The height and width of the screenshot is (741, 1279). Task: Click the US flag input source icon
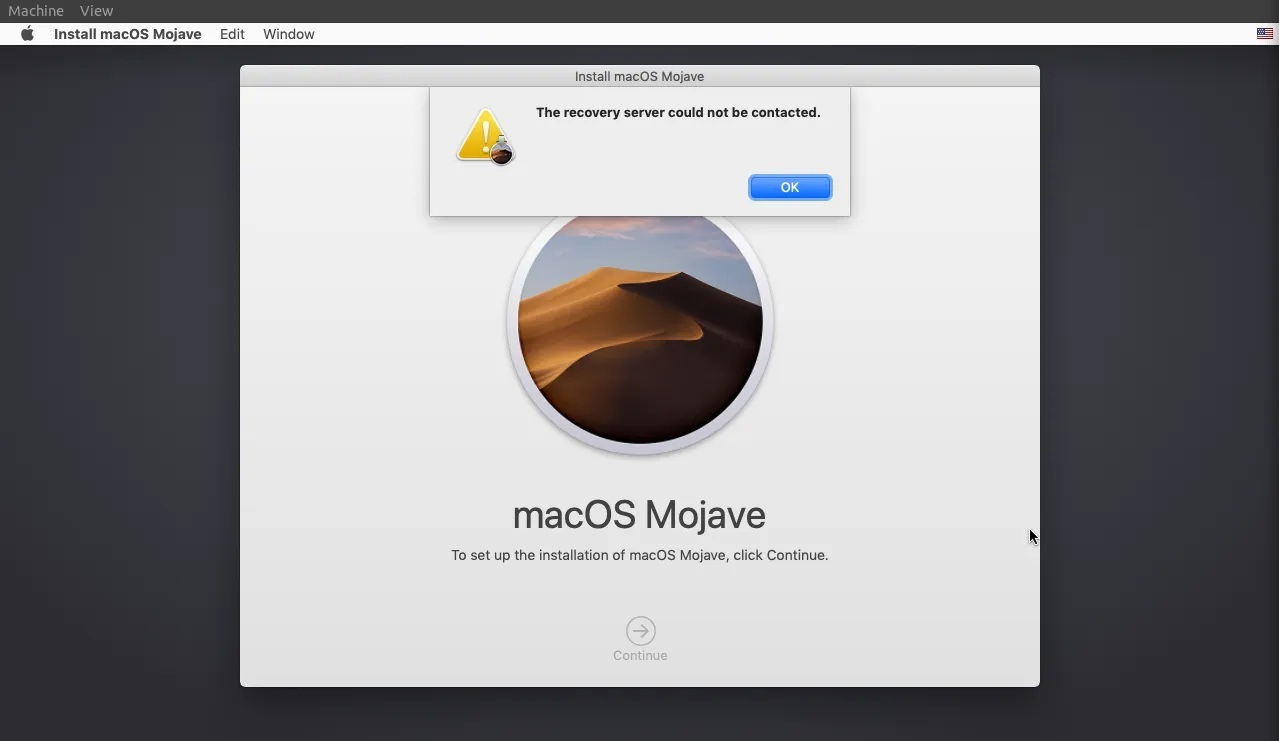click(1265, 34)
